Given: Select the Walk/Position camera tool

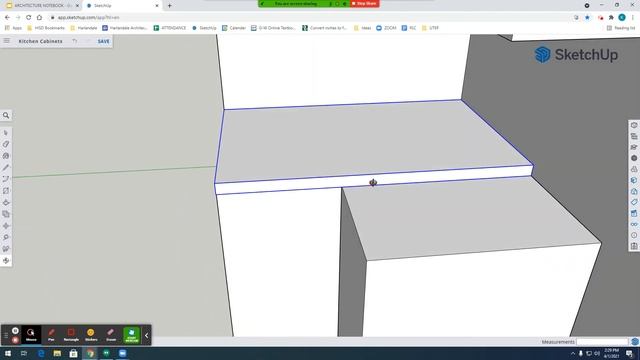Looking at the screenshot, I should point(6,249).
